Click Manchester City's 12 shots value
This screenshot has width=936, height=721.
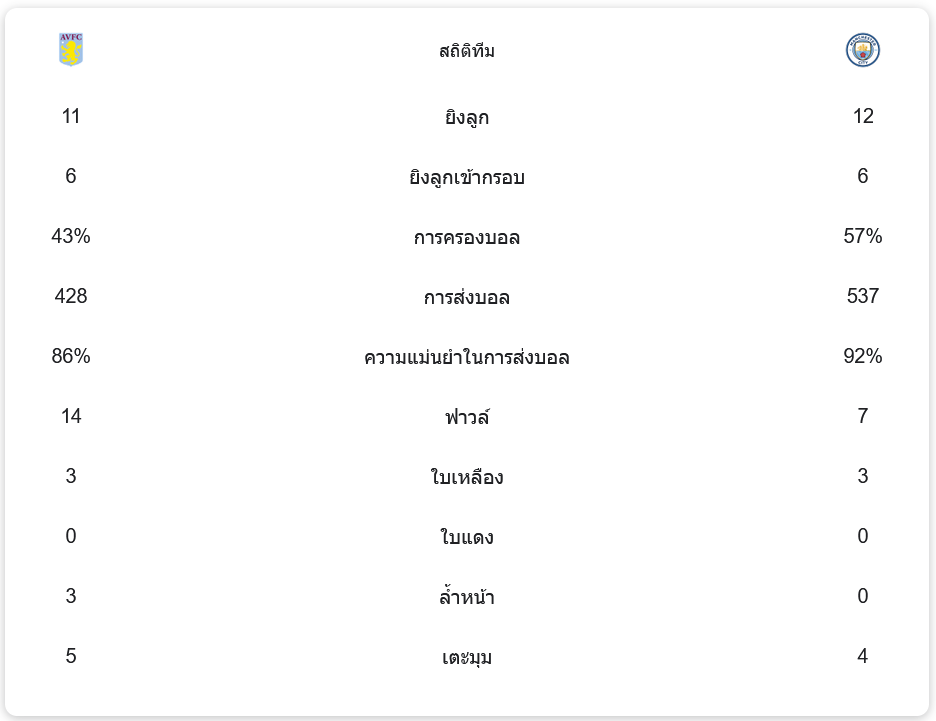point(863,116)
